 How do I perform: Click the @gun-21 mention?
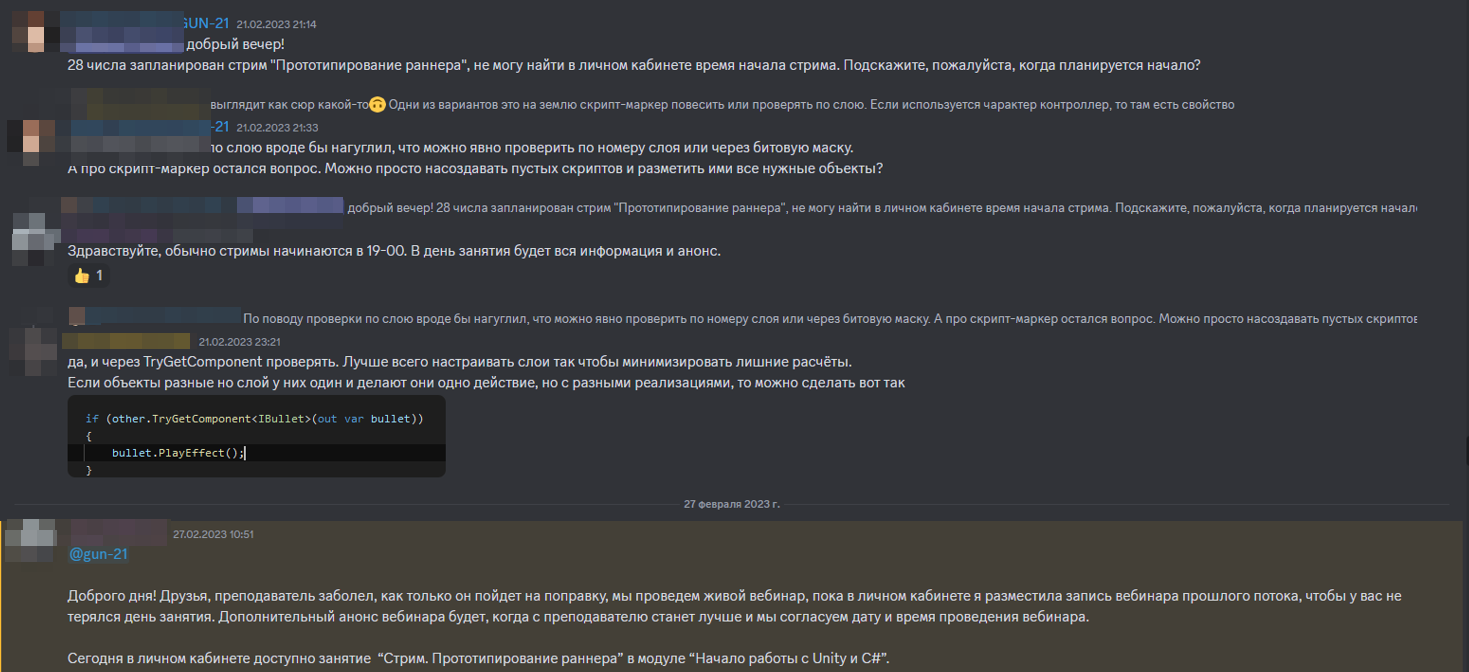pyautogui.click(x=98, y=554)
